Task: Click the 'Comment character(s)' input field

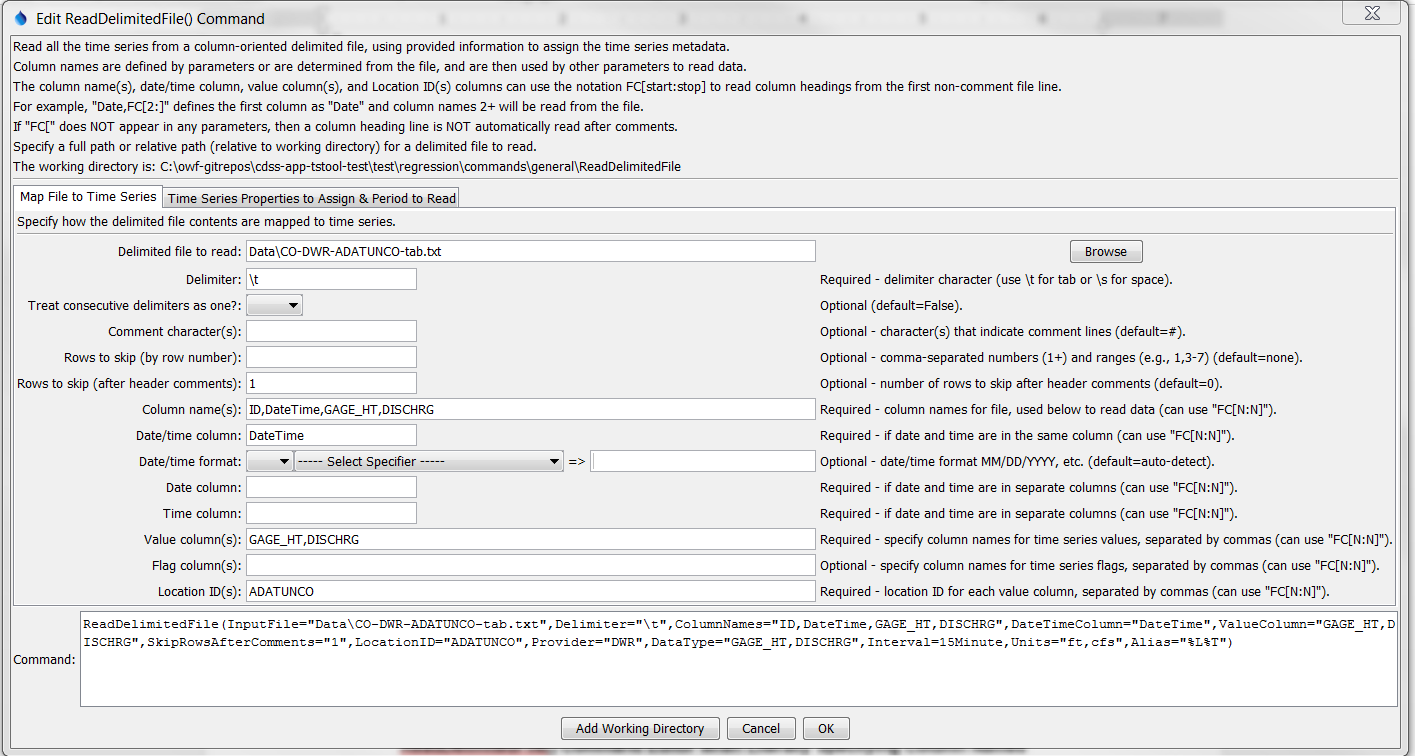Action: [x=331, y=331]
